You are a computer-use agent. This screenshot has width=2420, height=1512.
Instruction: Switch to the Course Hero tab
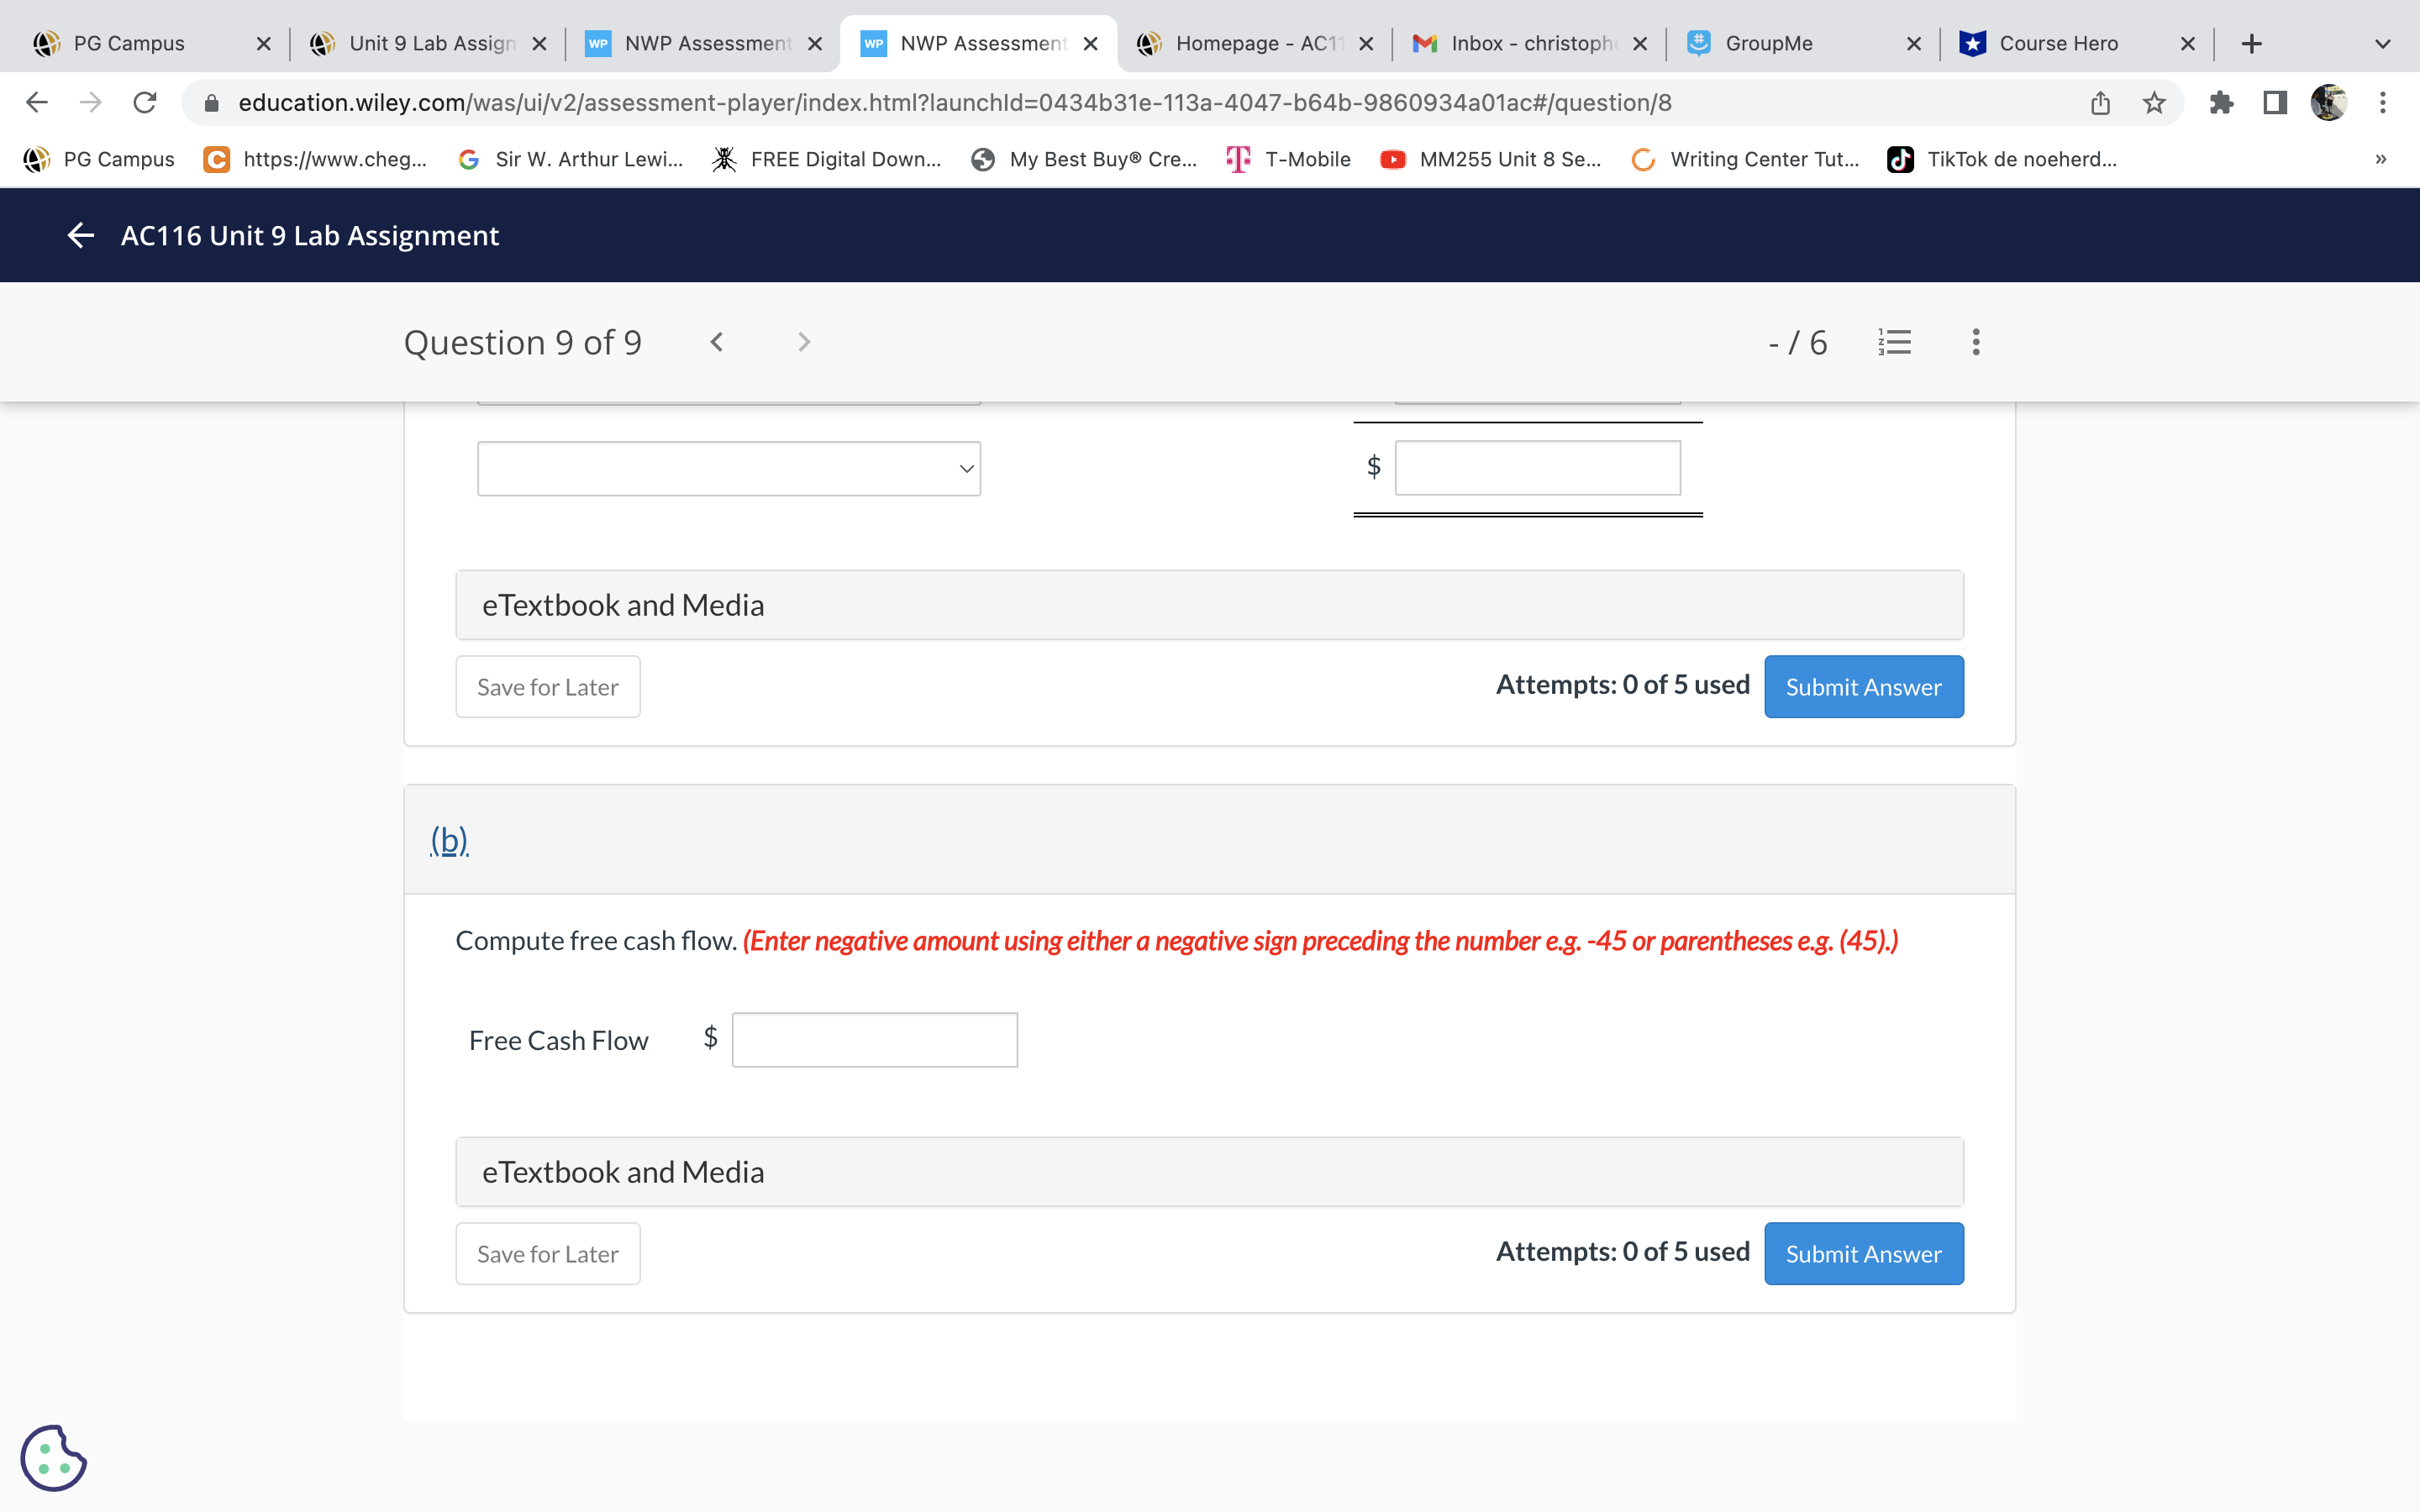(x=2058, y=44)
